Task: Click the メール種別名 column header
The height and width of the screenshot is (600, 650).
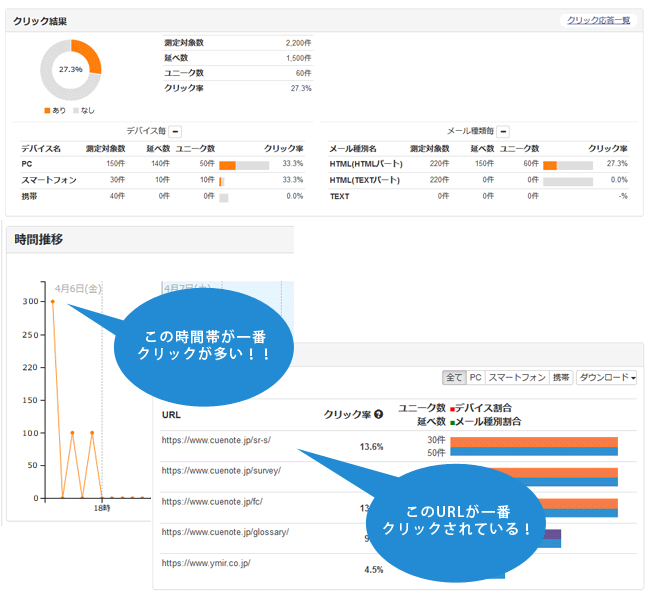Action: 353,148
